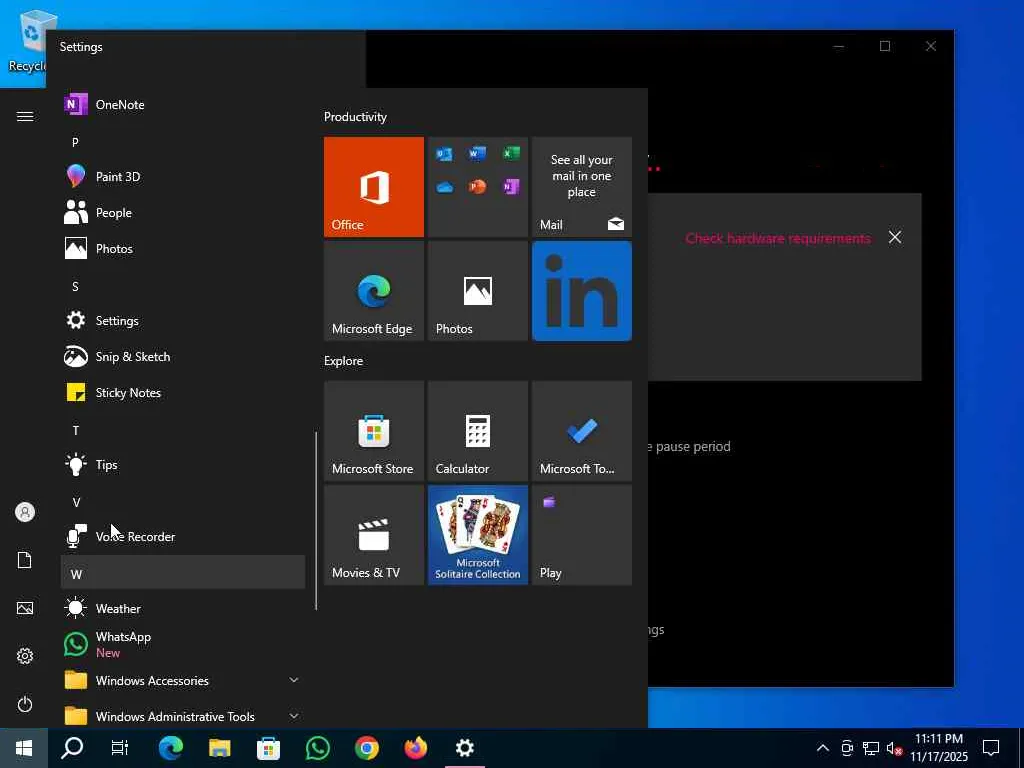
Task: Jump to letter T in app list
Action: 183,430
